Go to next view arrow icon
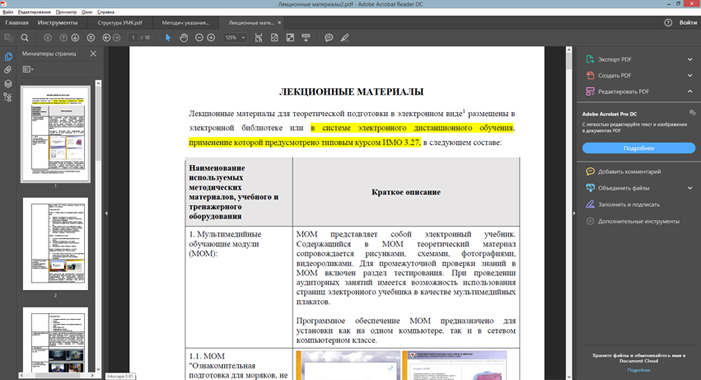The width and height of the screenshot is (701, 380). [117, 38]
